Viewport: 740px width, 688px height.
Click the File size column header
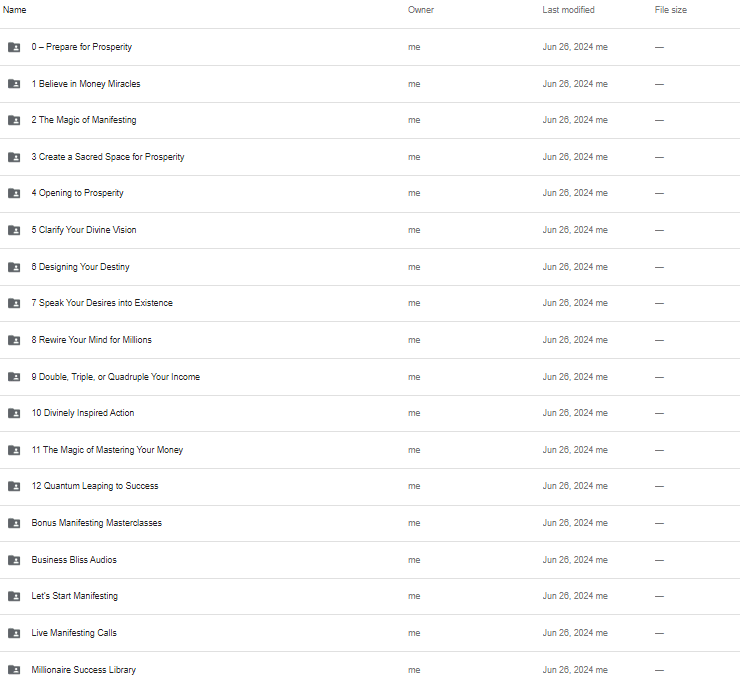[x=671, y=10]
